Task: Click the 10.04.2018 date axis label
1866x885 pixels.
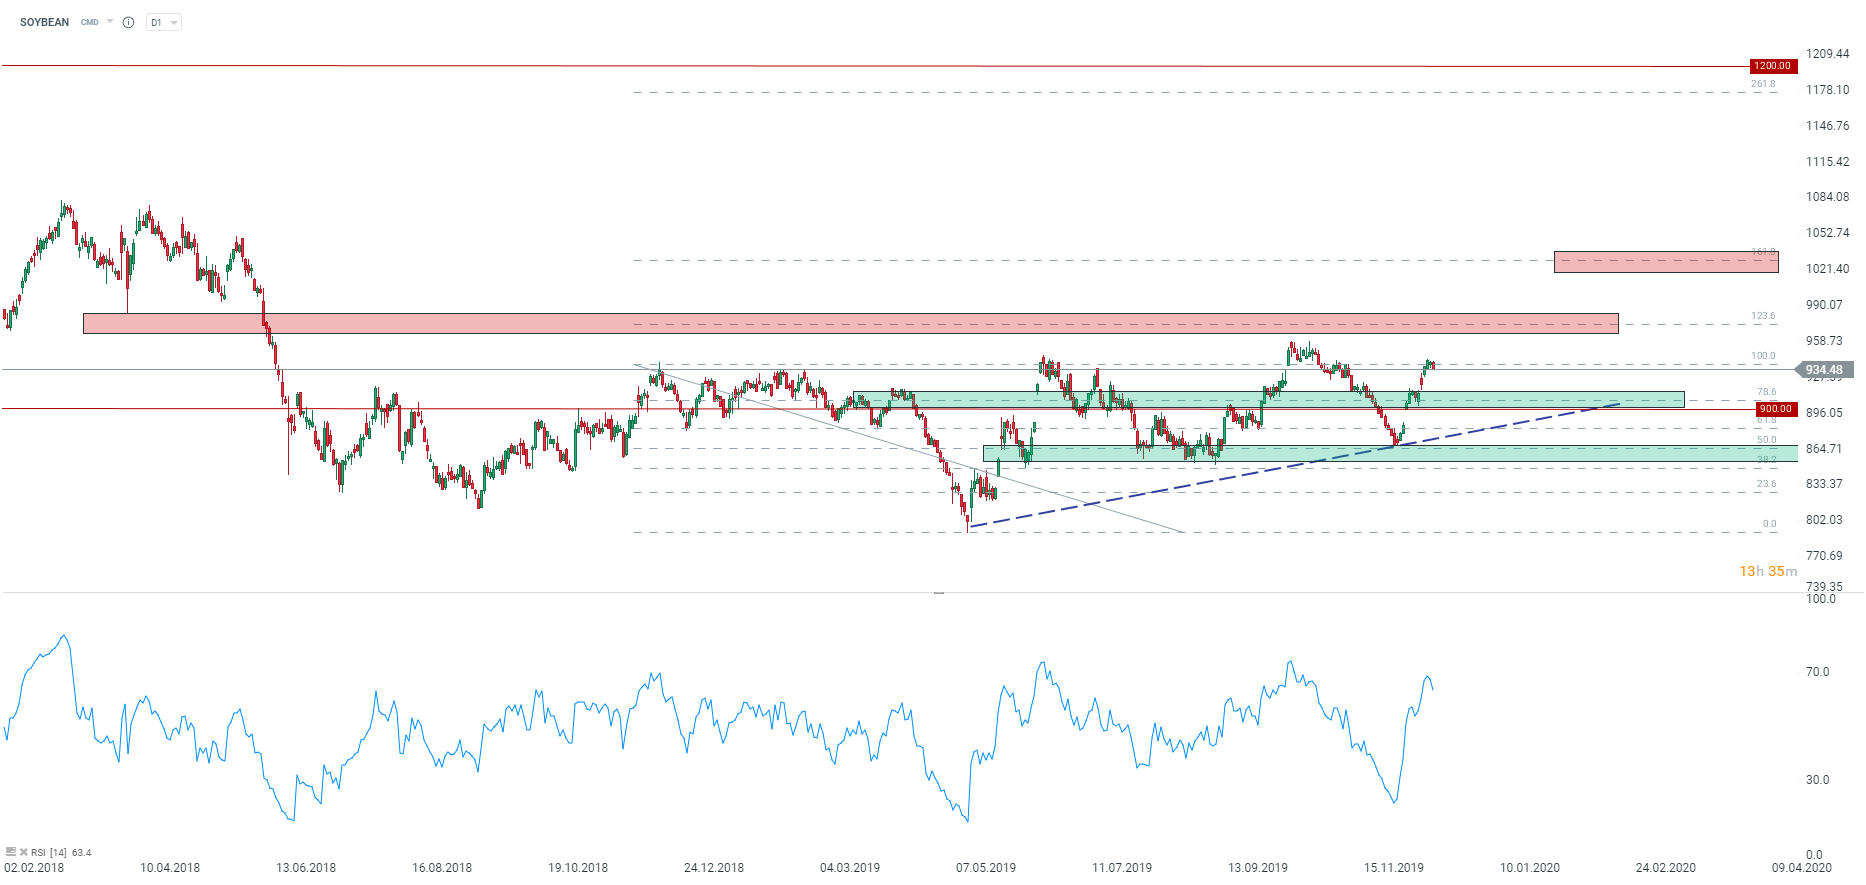Action: click(170, 868)
